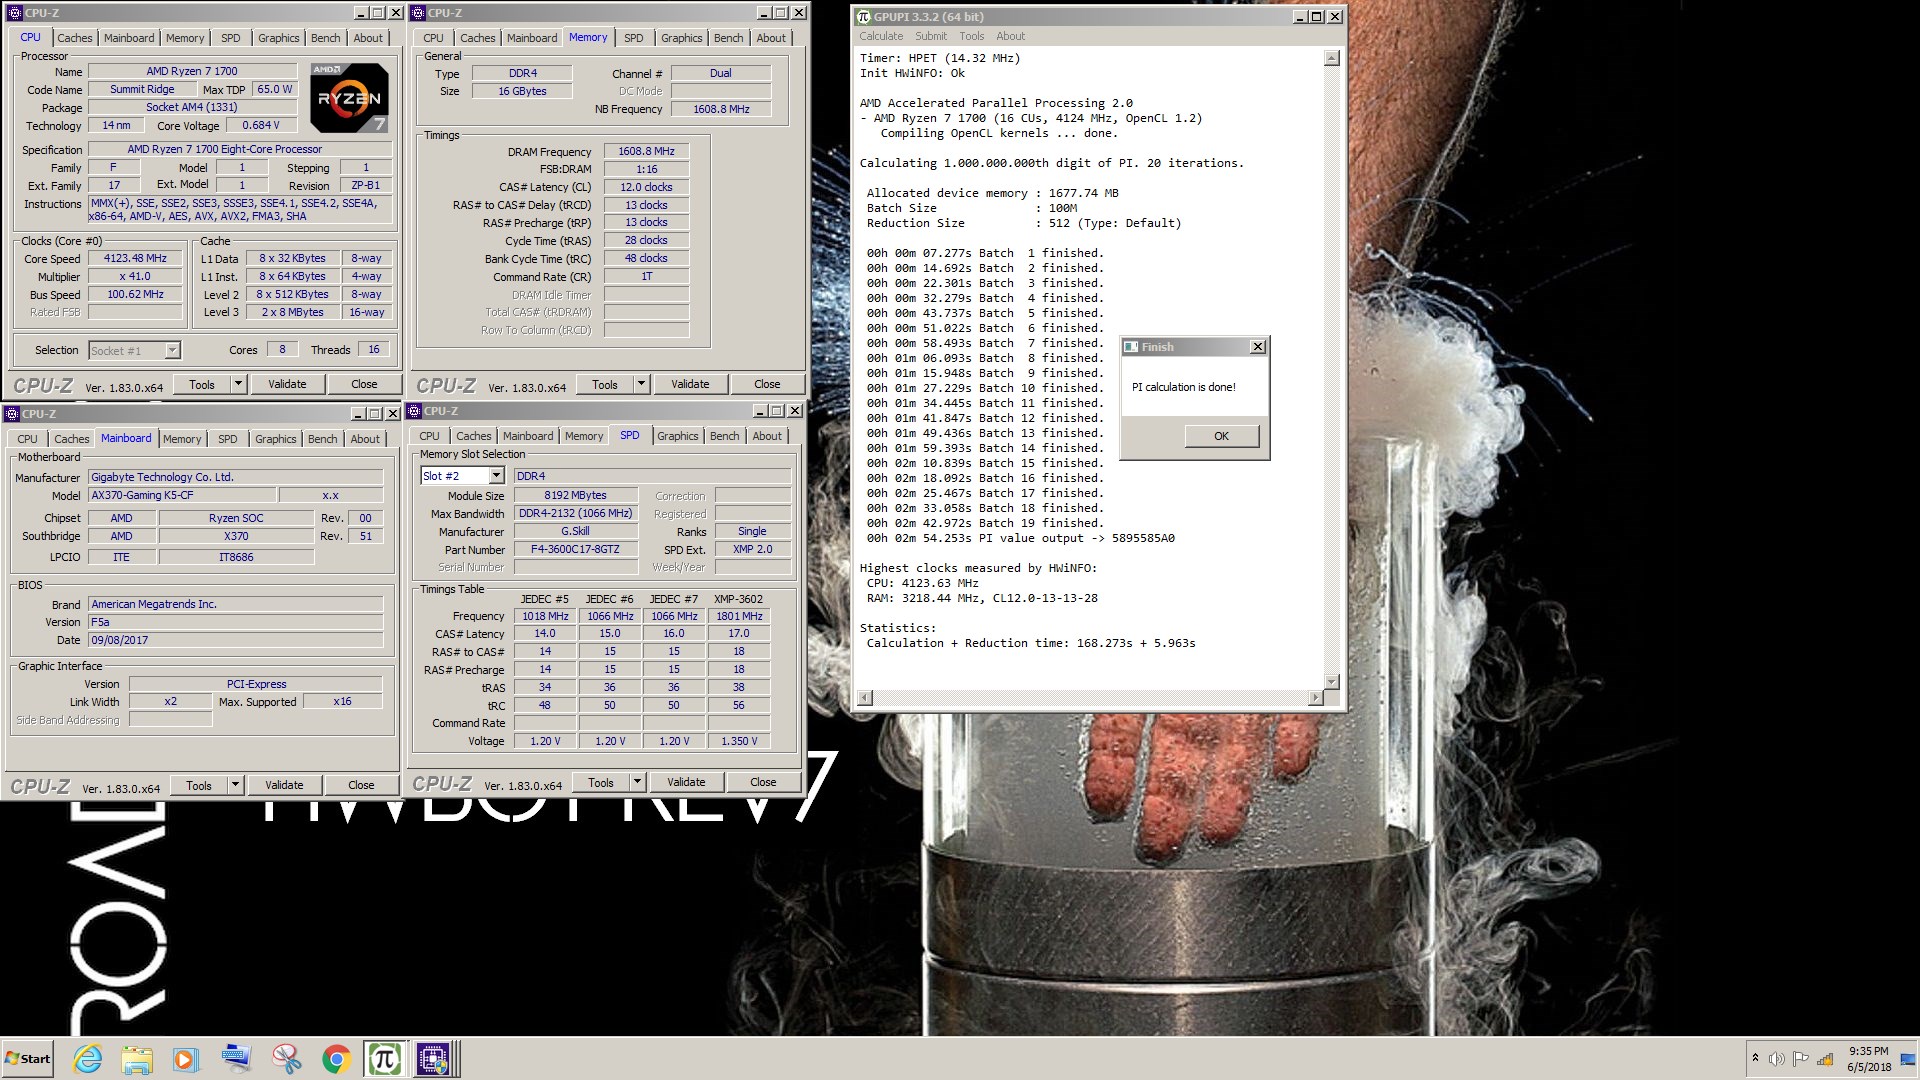Image resolution: width=1920 pixels, height=1080 pixels.
Task: Click GPUPI scrollbar down arrow
Action: (x=1331, y=682)
